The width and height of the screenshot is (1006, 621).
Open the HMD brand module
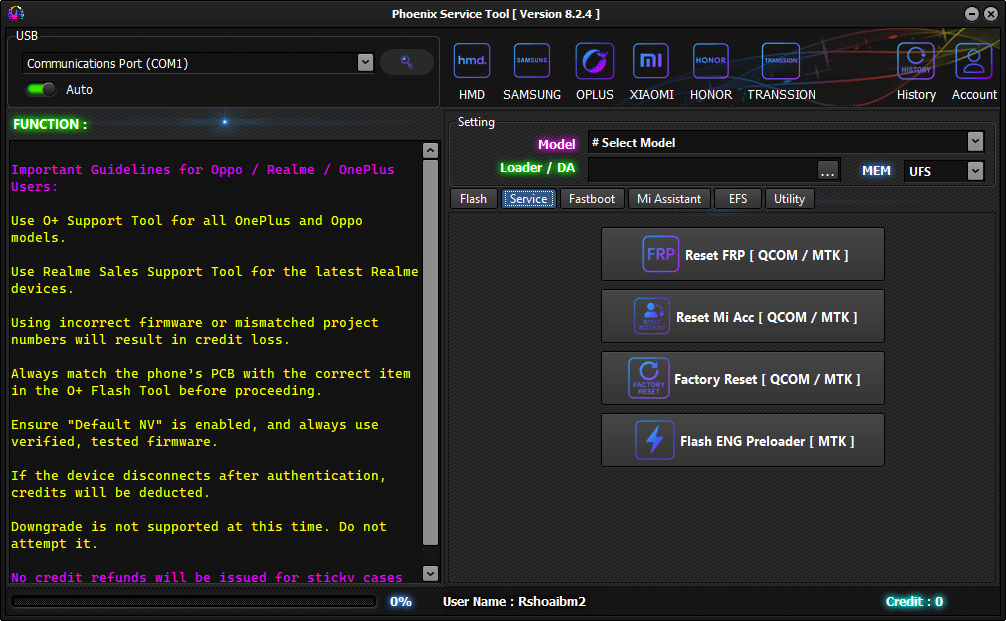coord(472,62)
